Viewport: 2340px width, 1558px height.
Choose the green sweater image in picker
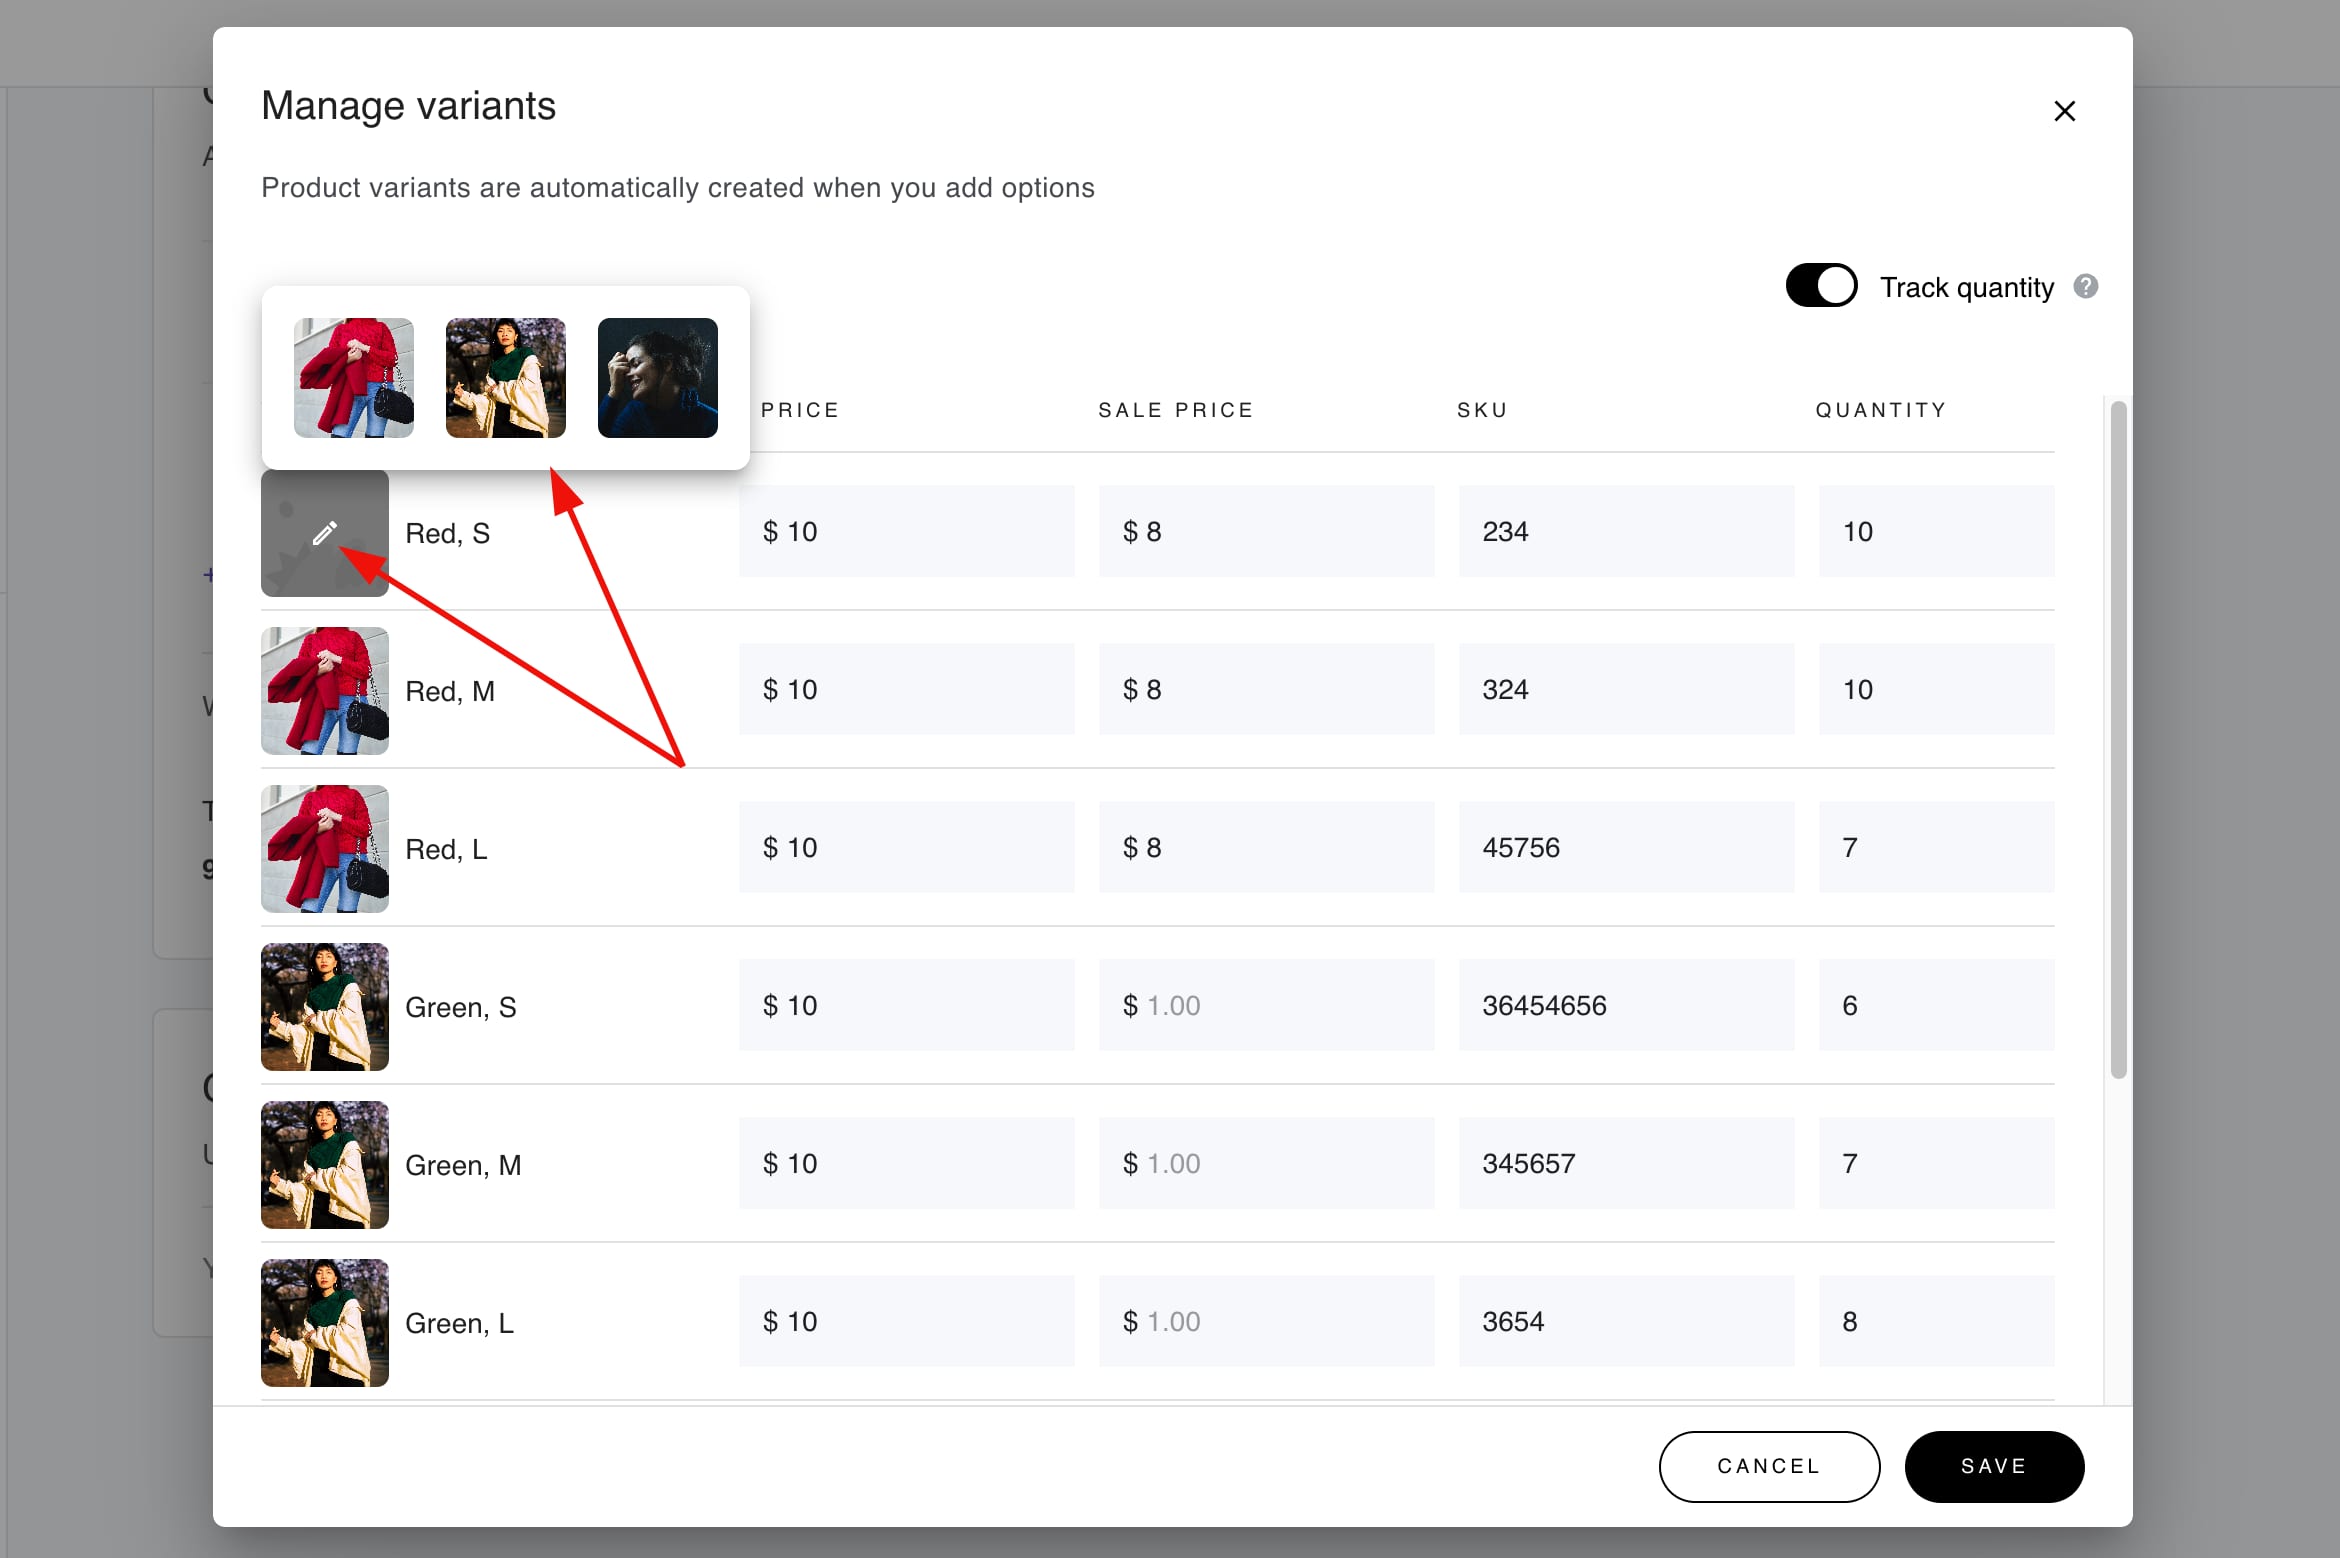(x=505, y=378)
